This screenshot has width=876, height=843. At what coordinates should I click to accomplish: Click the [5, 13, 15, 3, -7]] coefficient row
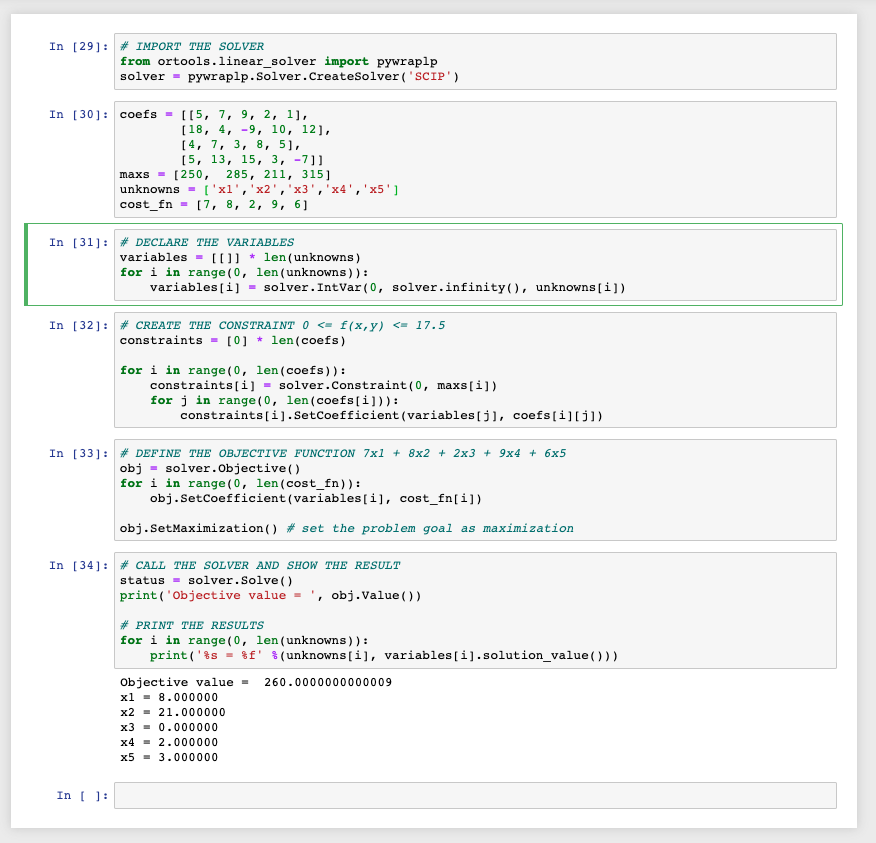coord(251,159)
